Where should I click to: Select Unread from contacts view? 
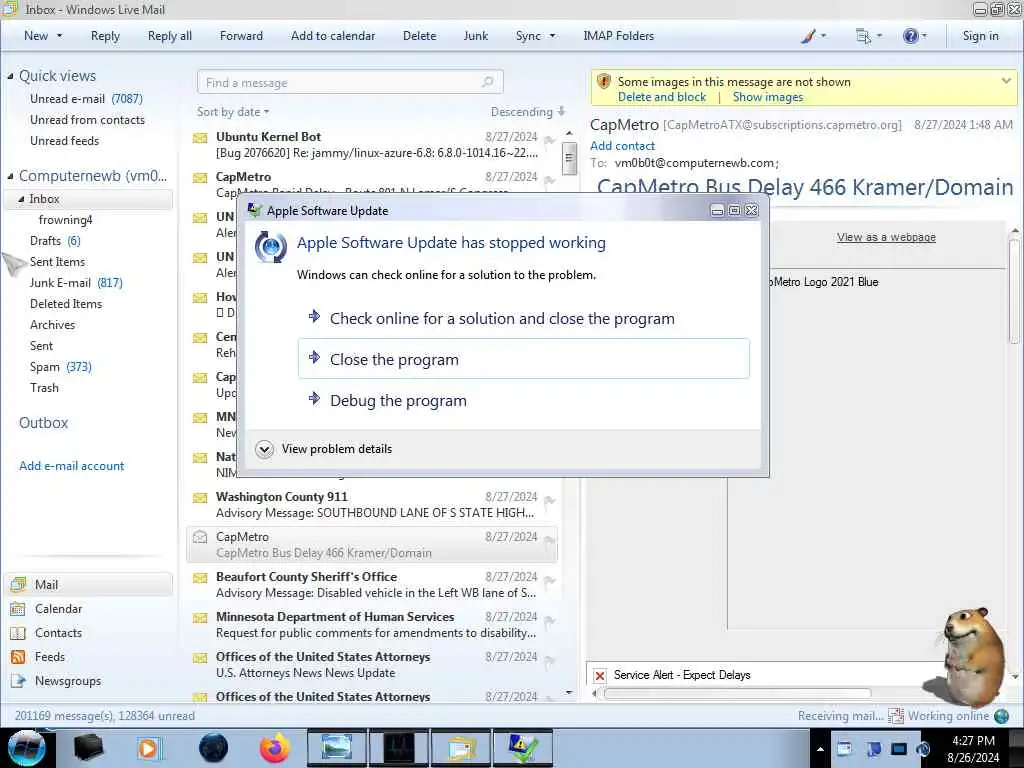point(88,120)
